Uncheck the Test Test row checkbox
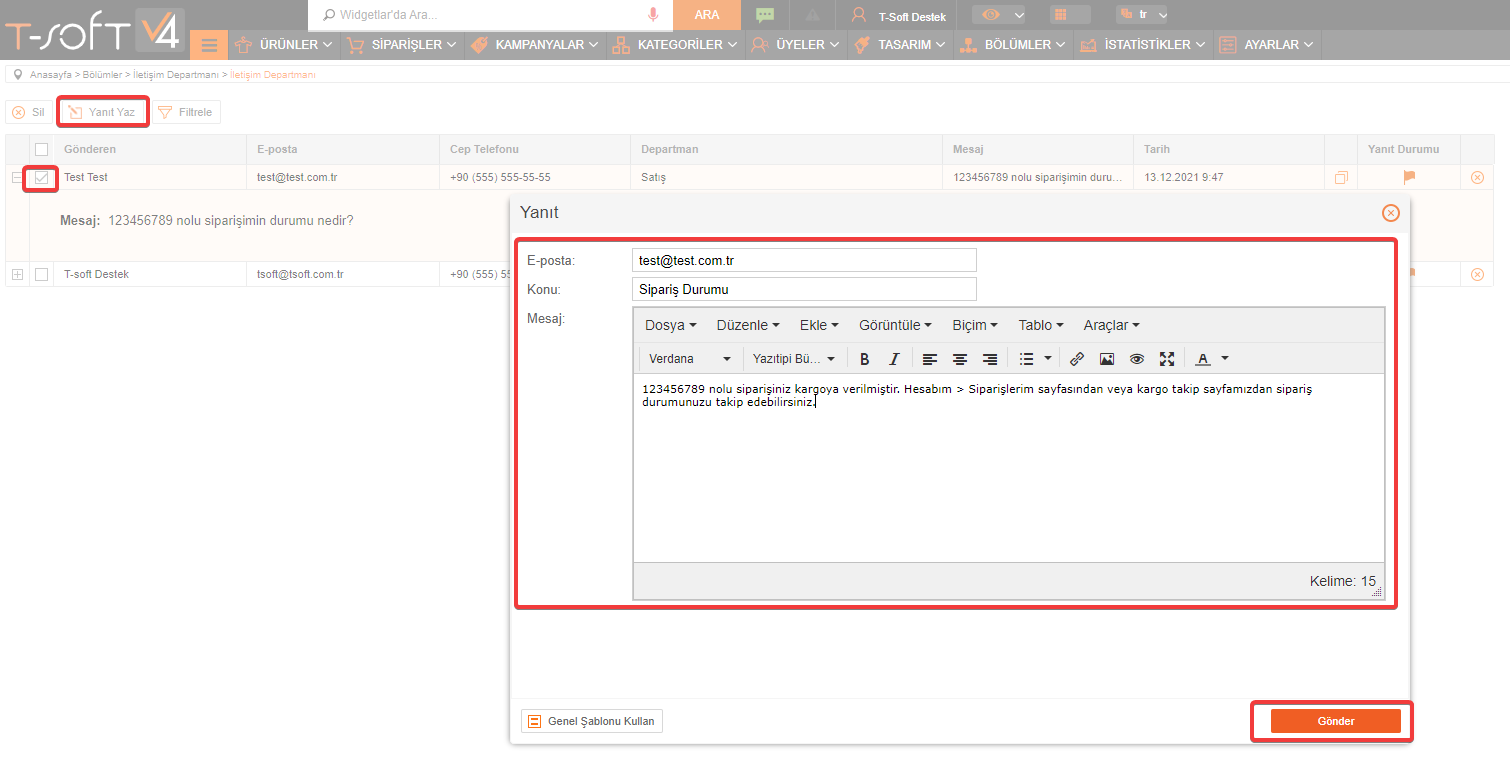1510x784 pixels. click(41, 177)
